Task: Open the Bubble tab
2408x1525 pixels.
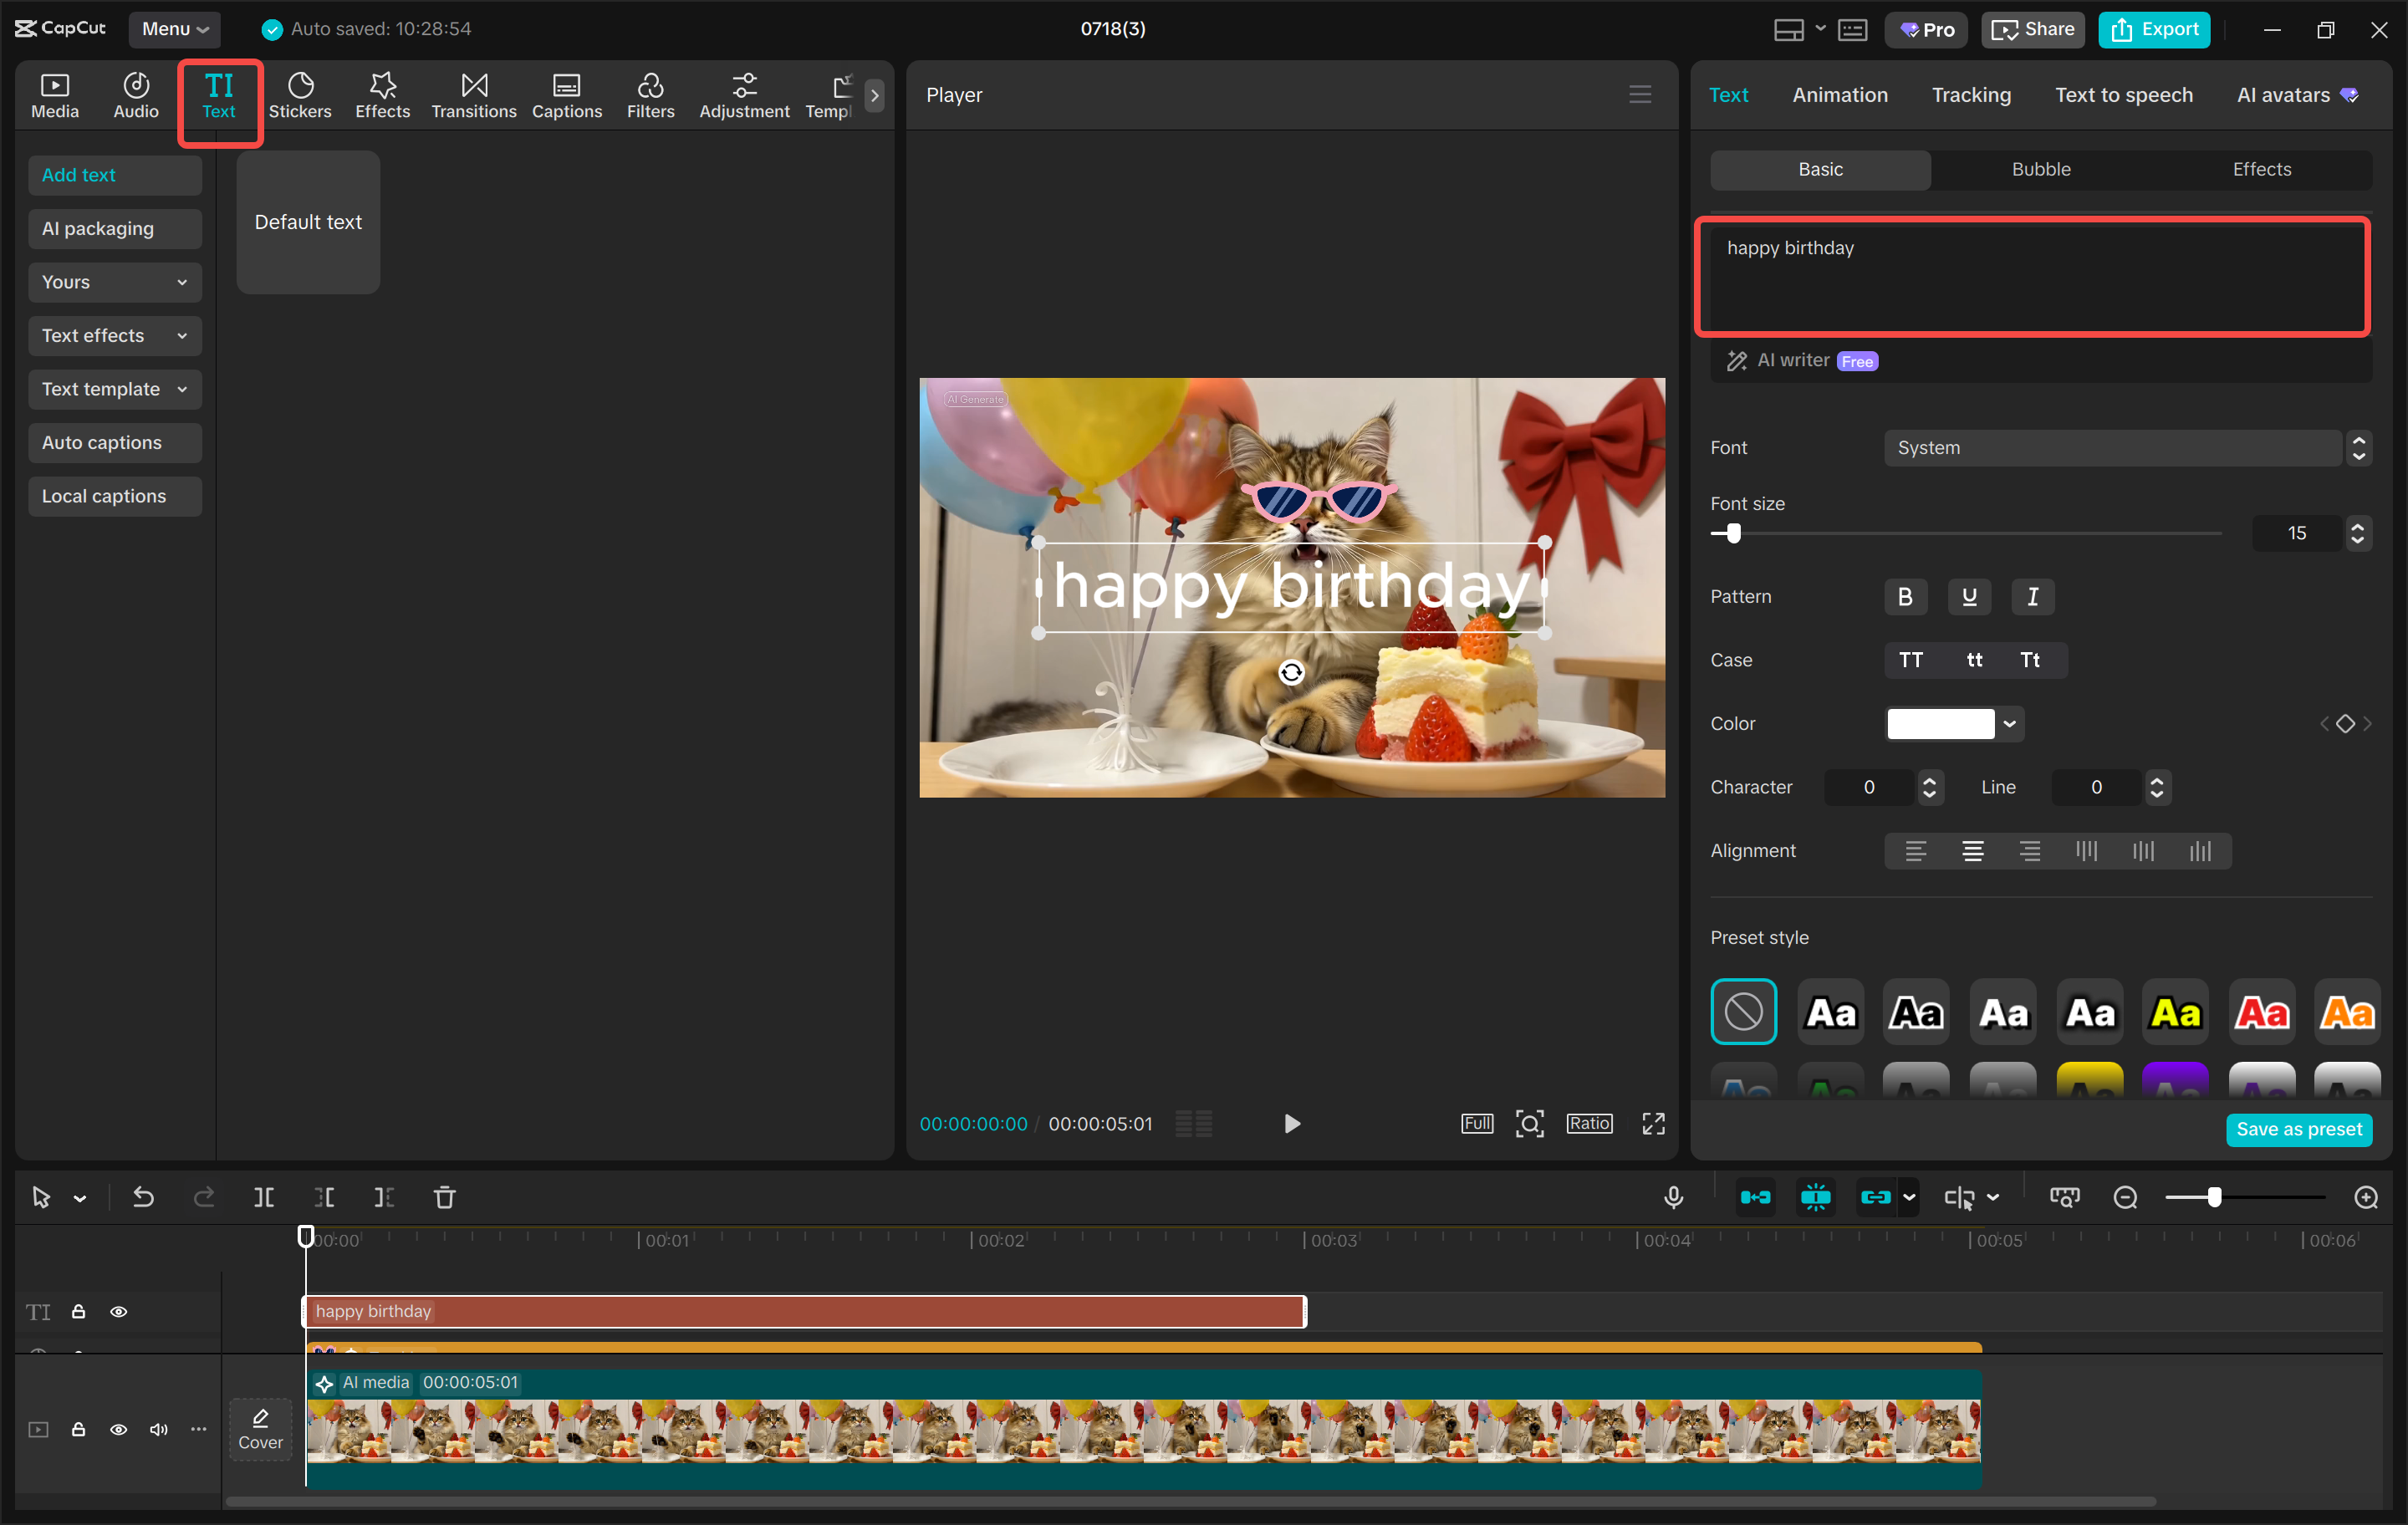Action: pyautogui.click(x=2040, y=169)
